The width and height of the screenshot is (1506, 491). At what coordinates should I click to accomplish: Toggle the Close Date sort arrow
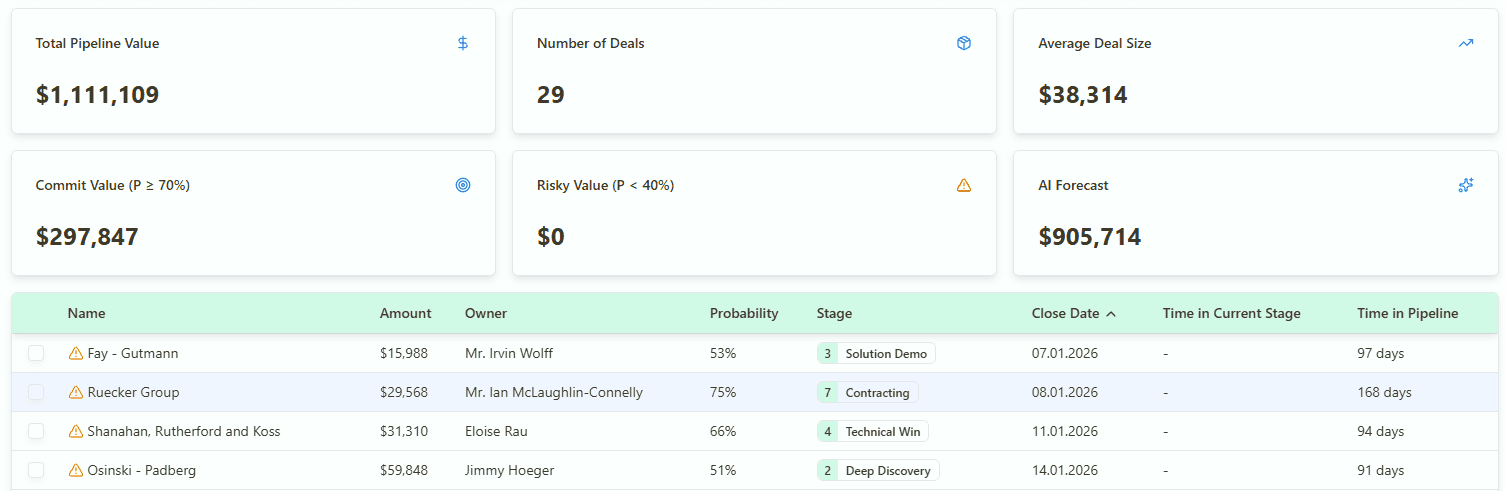point(1111,314)
